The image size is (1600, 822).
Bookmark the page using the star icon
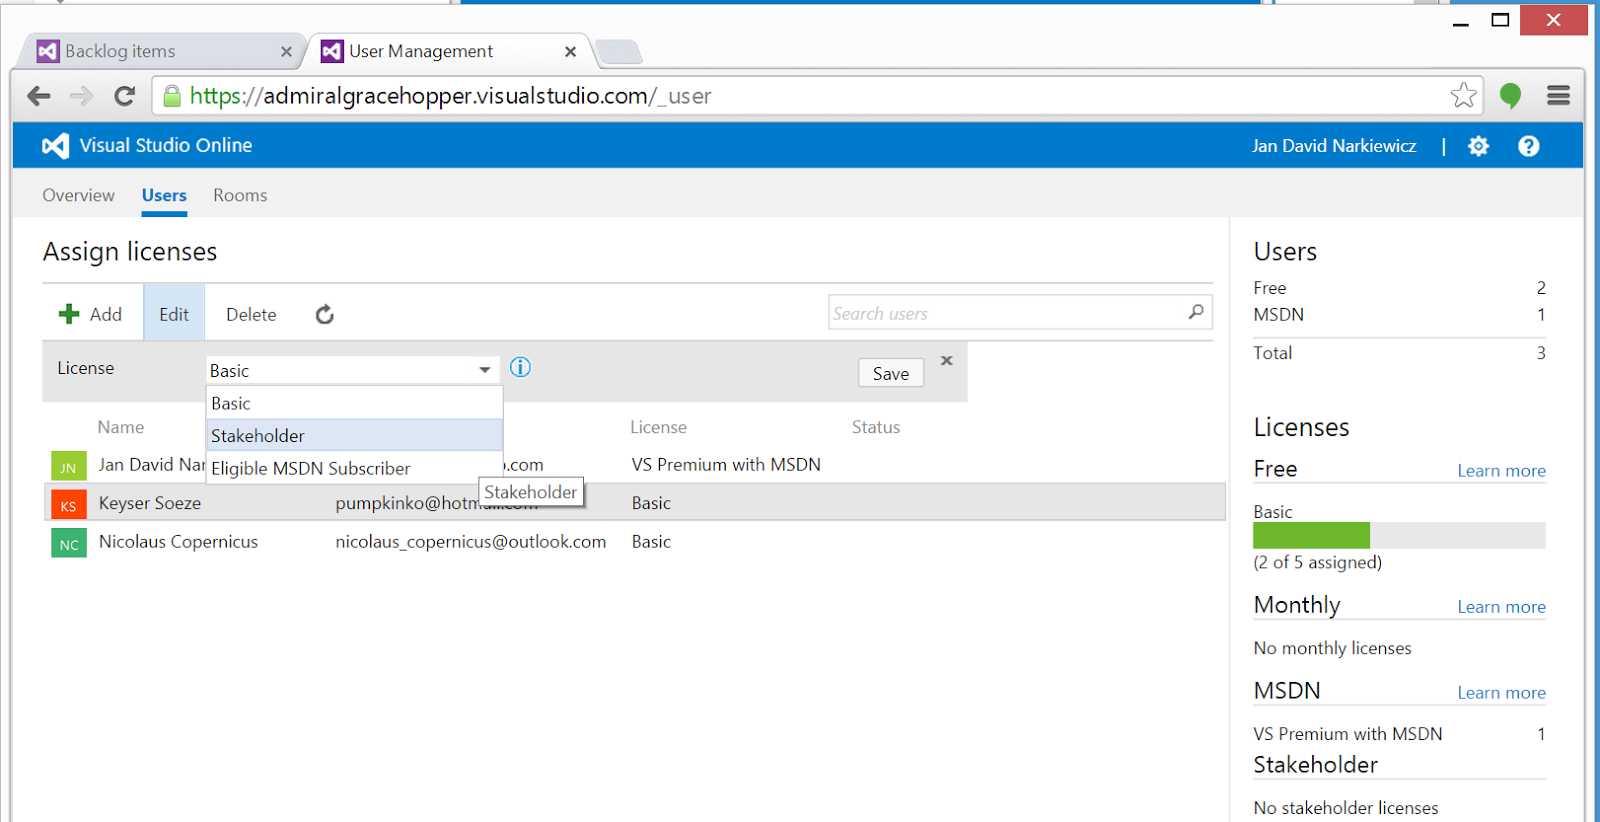coord(1464,95)
